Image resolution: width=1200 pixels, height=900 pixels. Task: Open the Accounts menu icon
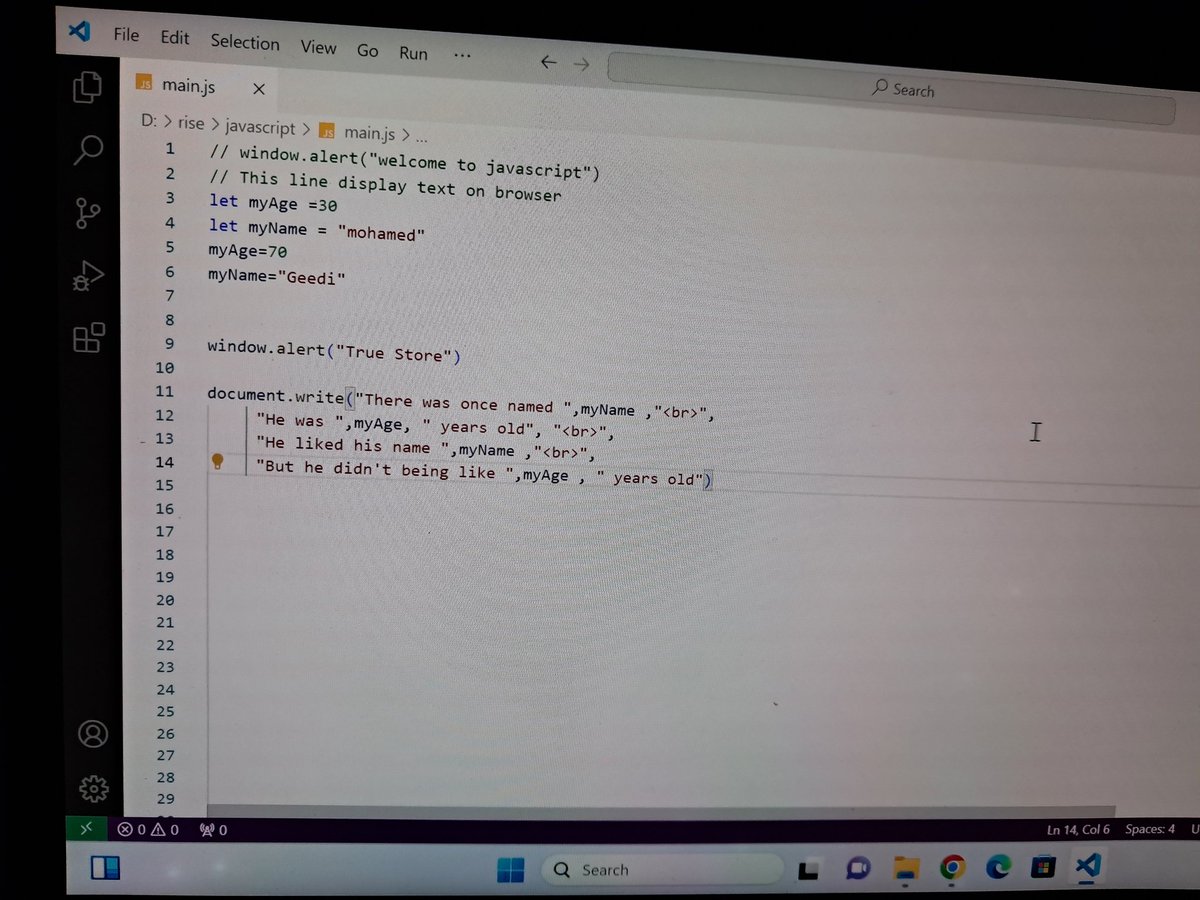93,735
